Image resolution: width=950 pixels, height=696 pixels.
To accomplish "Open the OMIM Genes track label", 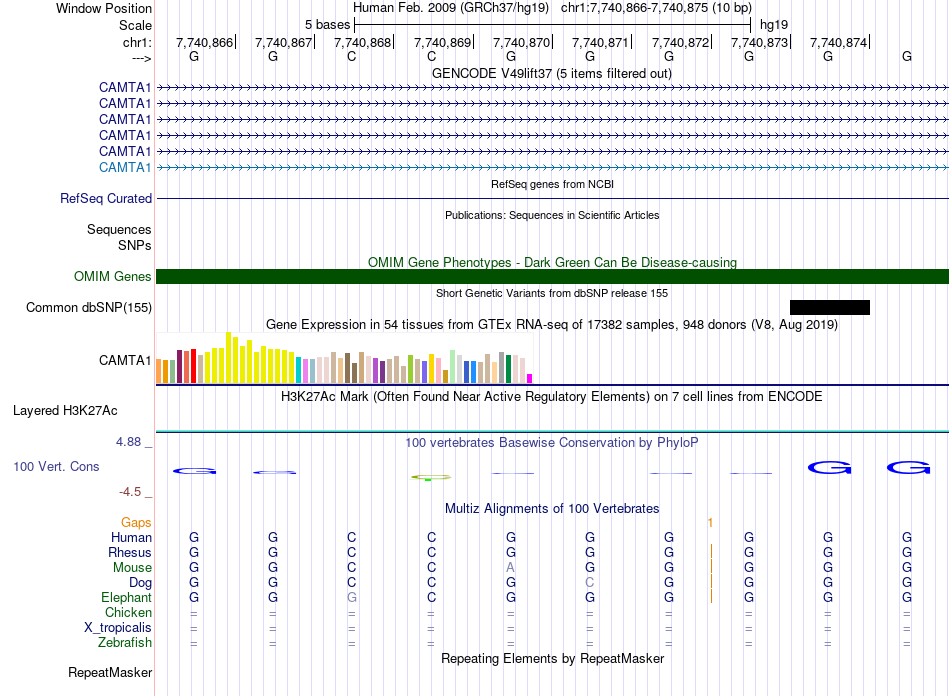I will 113,276.
